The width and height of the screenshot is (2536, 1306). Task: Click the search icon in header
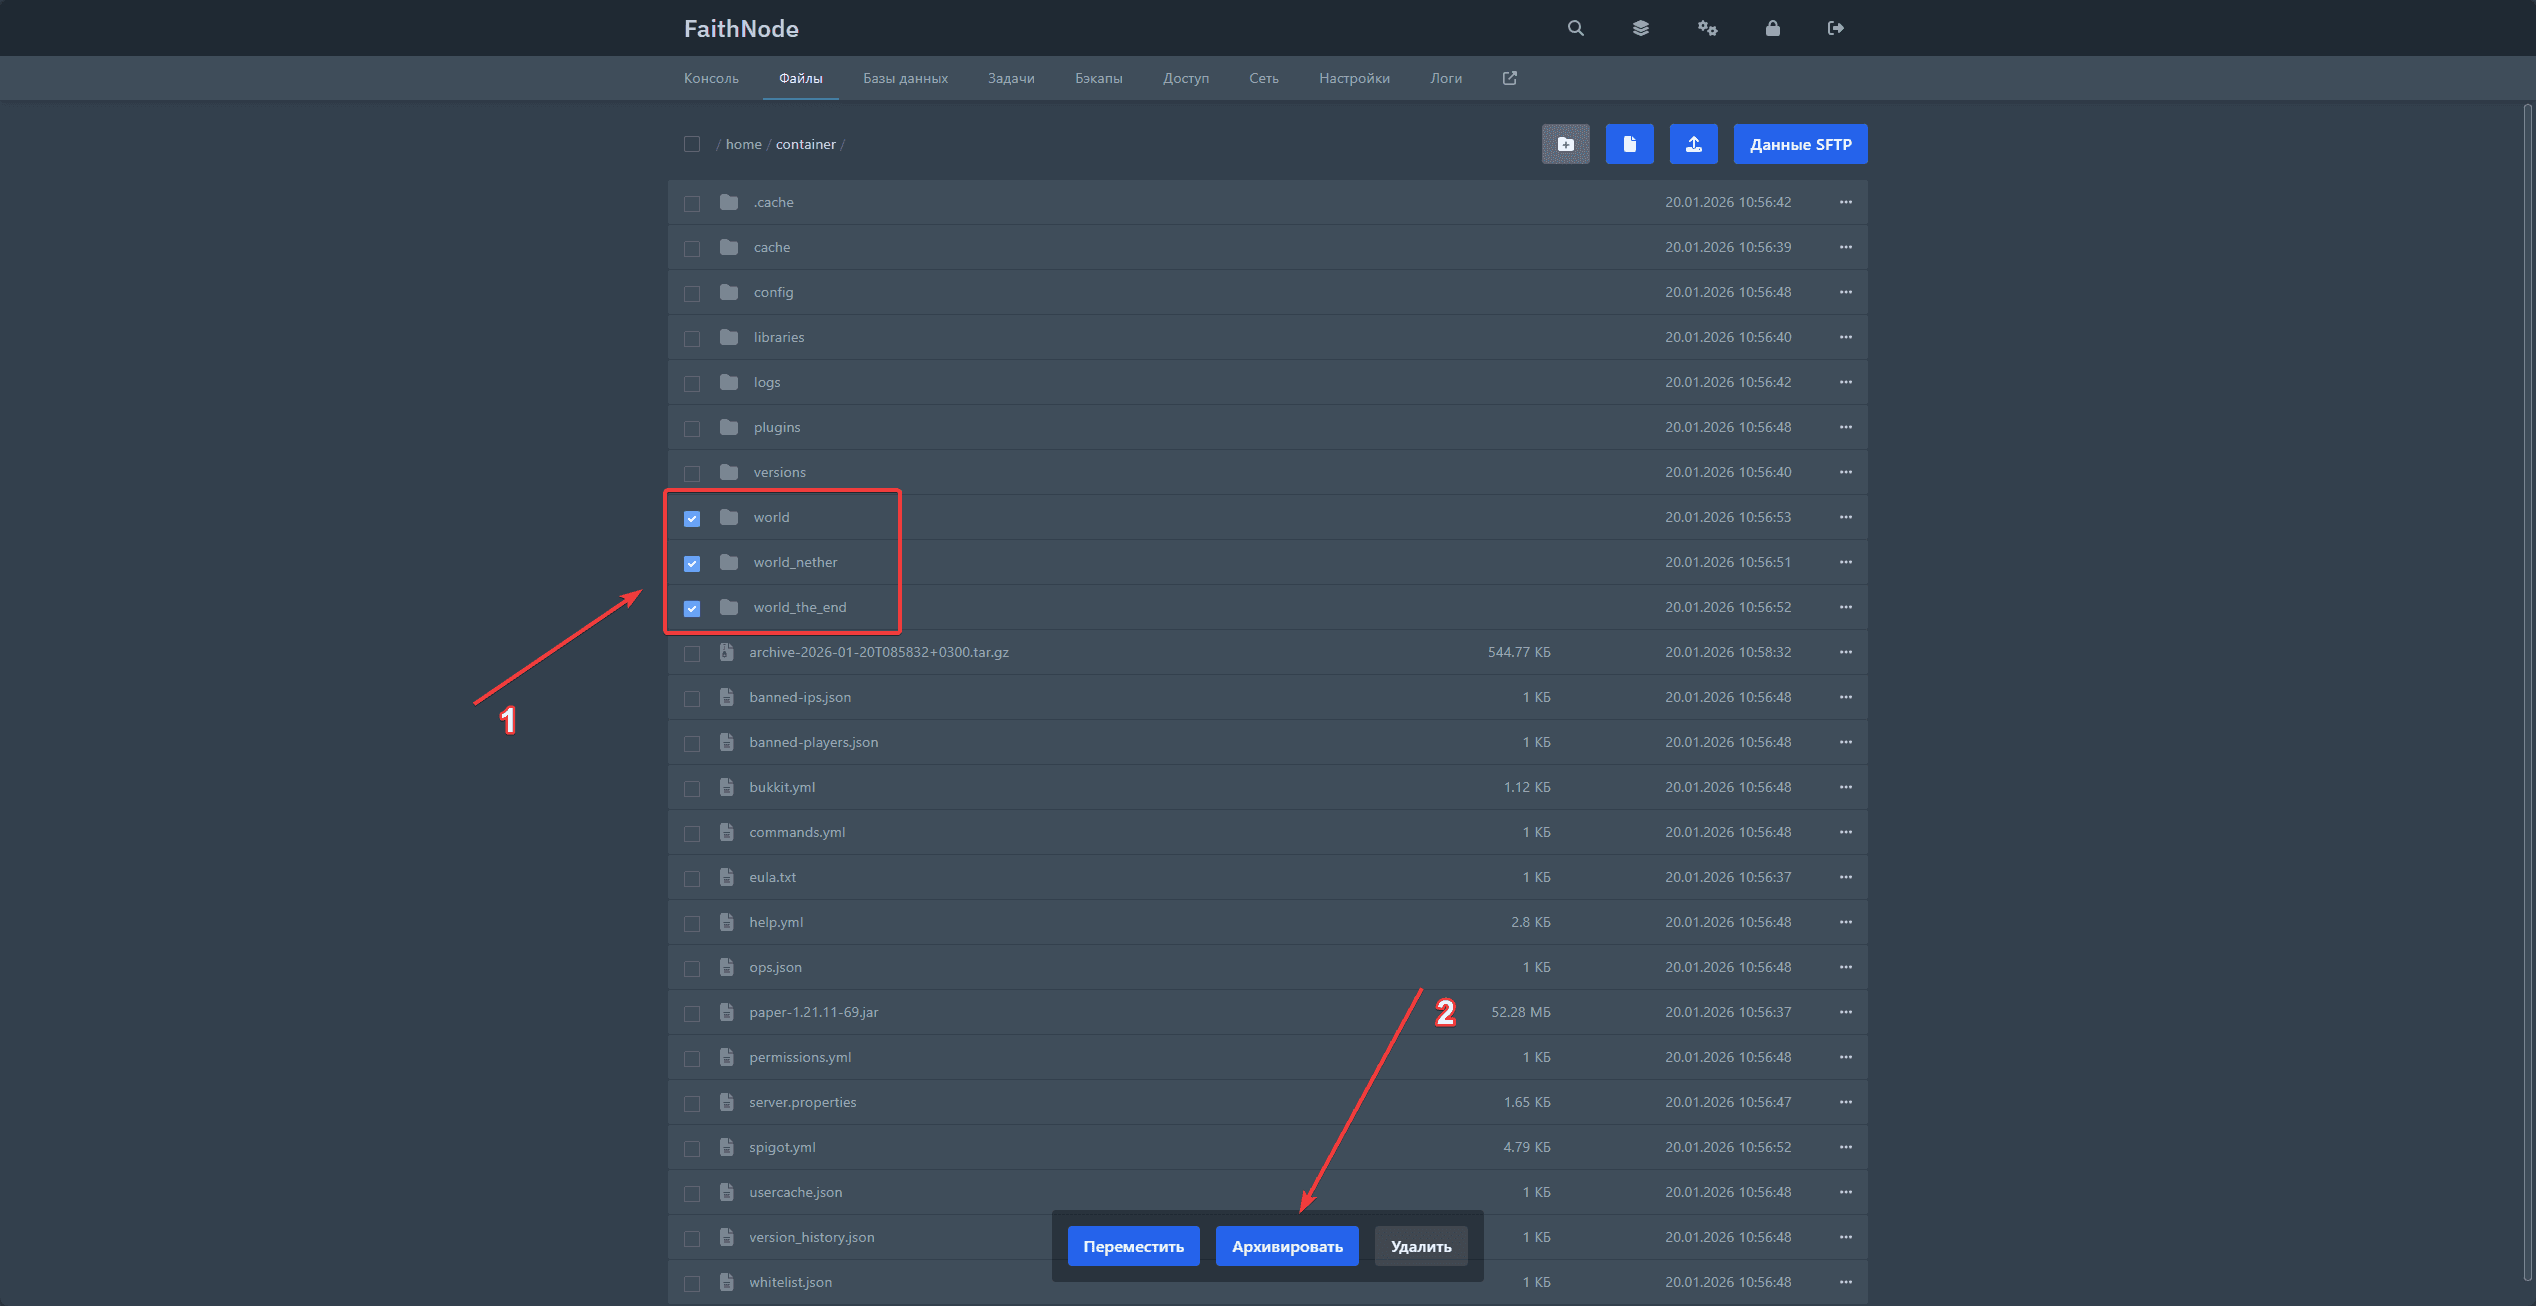1575,28
